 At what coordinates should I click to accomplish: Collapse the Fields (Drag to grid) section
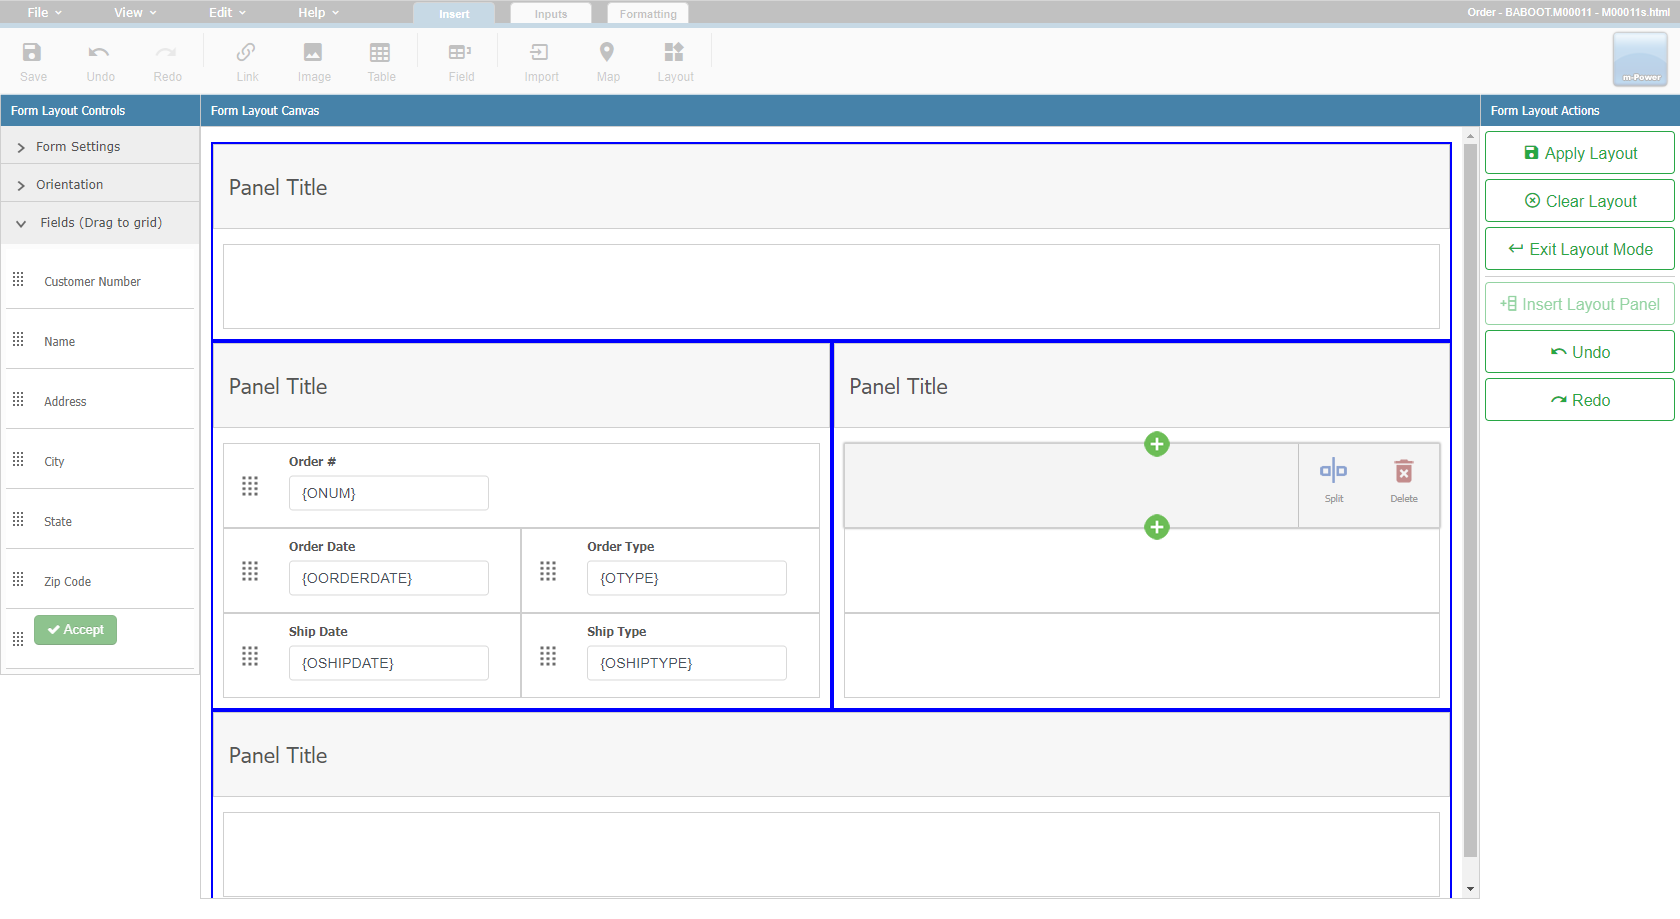pyautogui.click(x=100, y=223)
